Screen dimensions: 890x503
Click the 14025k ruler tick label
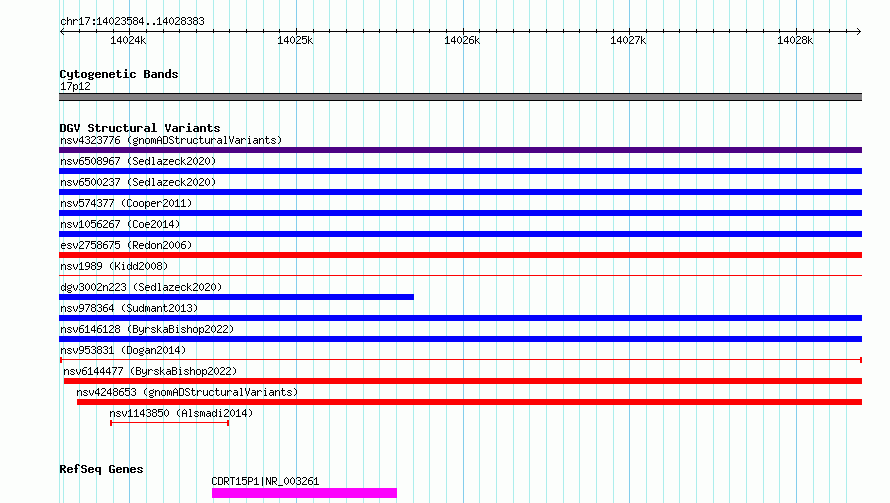click(295, 40)
